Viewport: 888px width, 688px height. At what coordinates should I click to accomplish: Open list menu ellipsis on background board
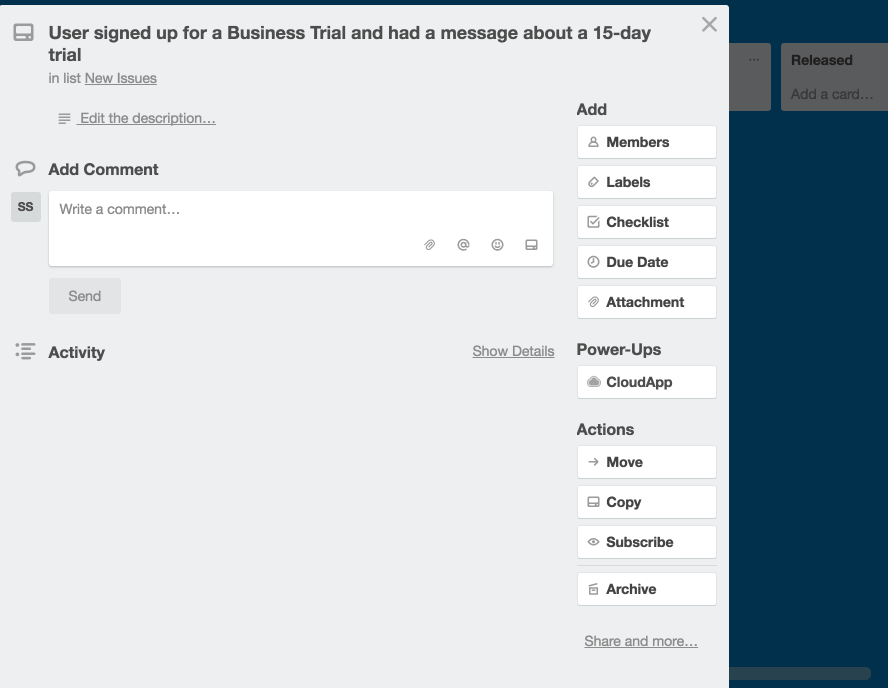(x=754, y=59)
